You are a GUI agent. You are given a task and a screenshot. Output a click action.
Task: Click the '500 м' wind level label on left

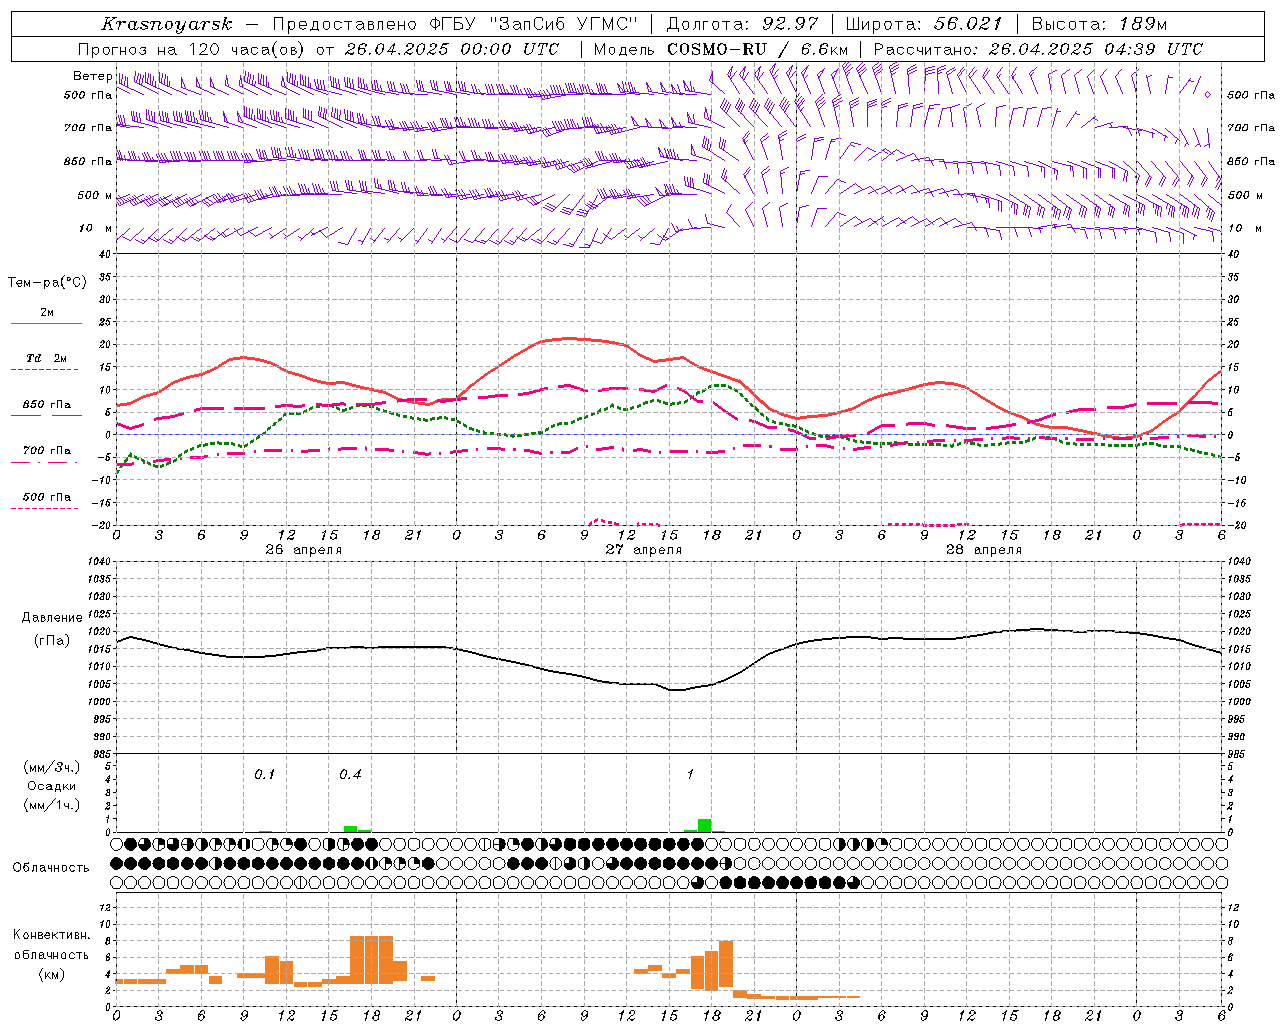point(95,195)
